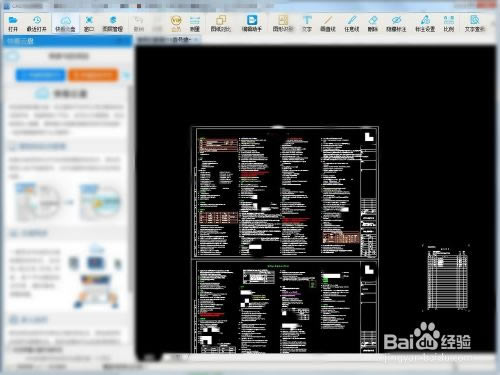
Task: Launch 图纸对比 drawing compare
Action: 221,23
